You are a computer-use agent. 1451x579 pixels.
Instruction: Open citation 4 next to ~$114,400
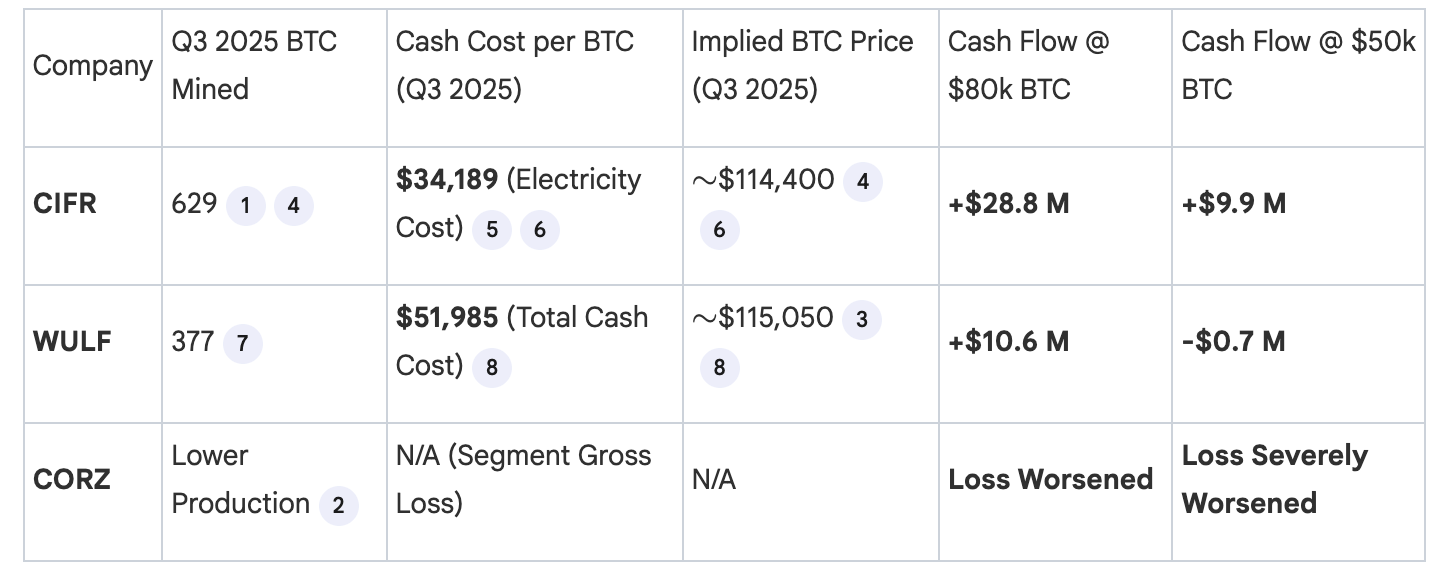point(863,182)
